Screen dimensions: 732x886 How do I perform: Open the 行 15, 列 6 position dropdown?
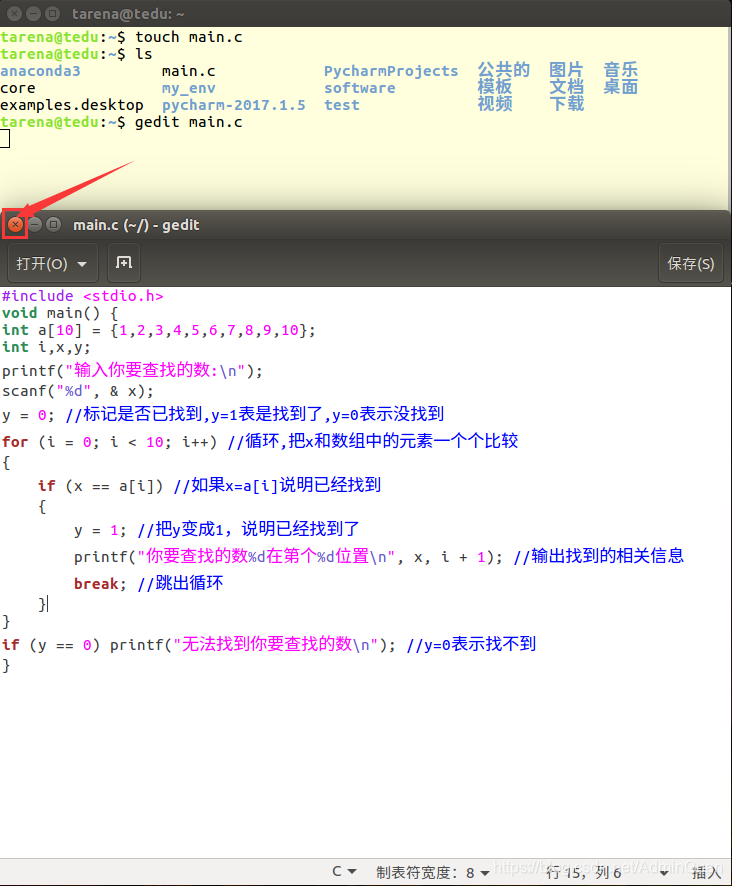[x=608, y=872]
